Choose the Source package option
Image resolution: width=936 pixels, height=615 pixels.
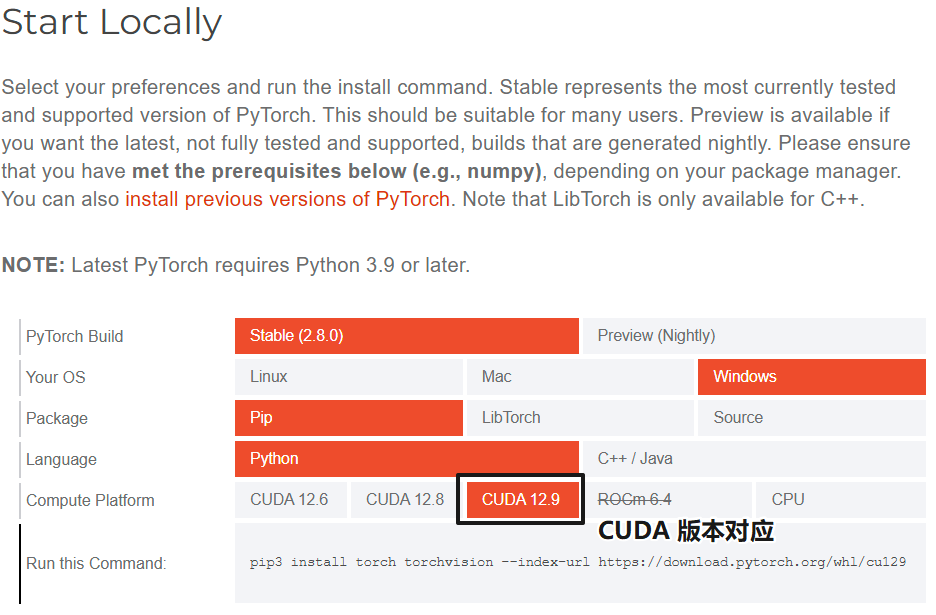point(812,418)
